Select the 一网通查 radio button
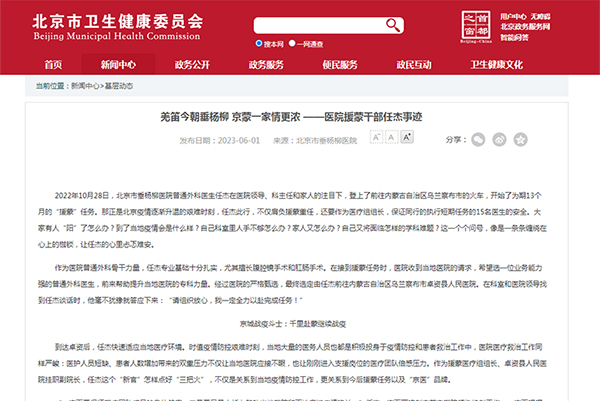This screenshot has width=600, height=401. coord(291,44)
